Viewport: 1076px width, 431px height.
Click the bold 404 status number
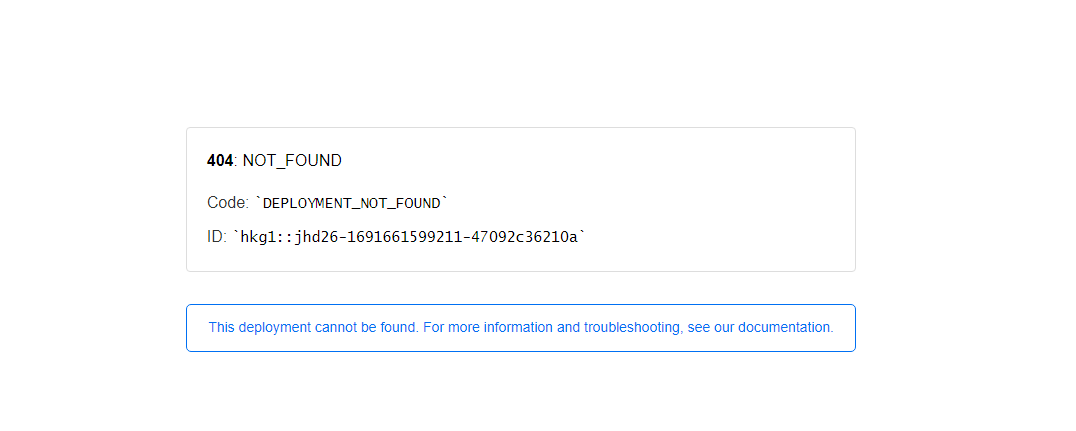click(x=220, y=161)
